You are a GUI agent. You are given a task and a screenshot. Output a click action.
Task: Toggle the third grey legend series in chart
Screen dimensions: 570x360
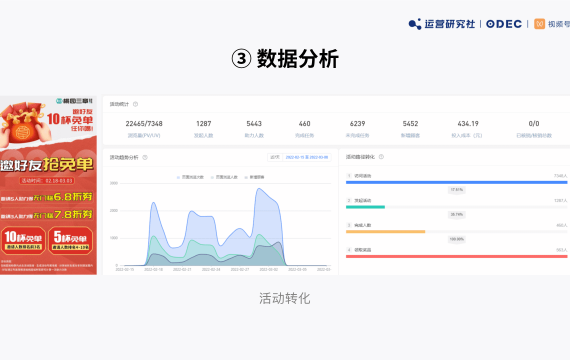[254, 177]
